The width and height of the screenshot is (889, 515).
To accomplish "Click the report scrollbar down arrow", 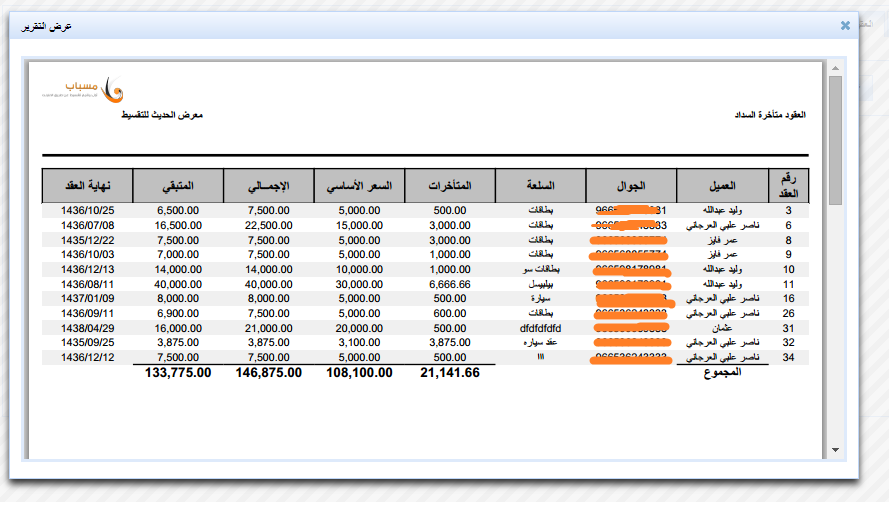I will point(835,452).
